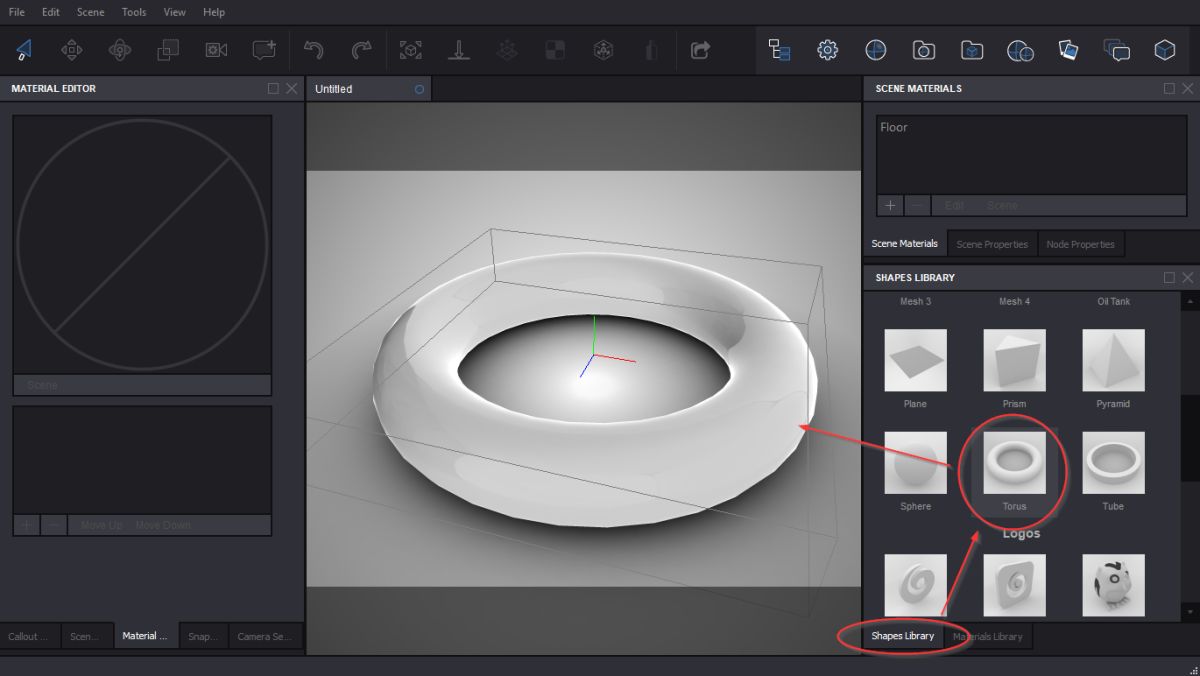Switch to the Materials Library tab

(x=987, y=636)
